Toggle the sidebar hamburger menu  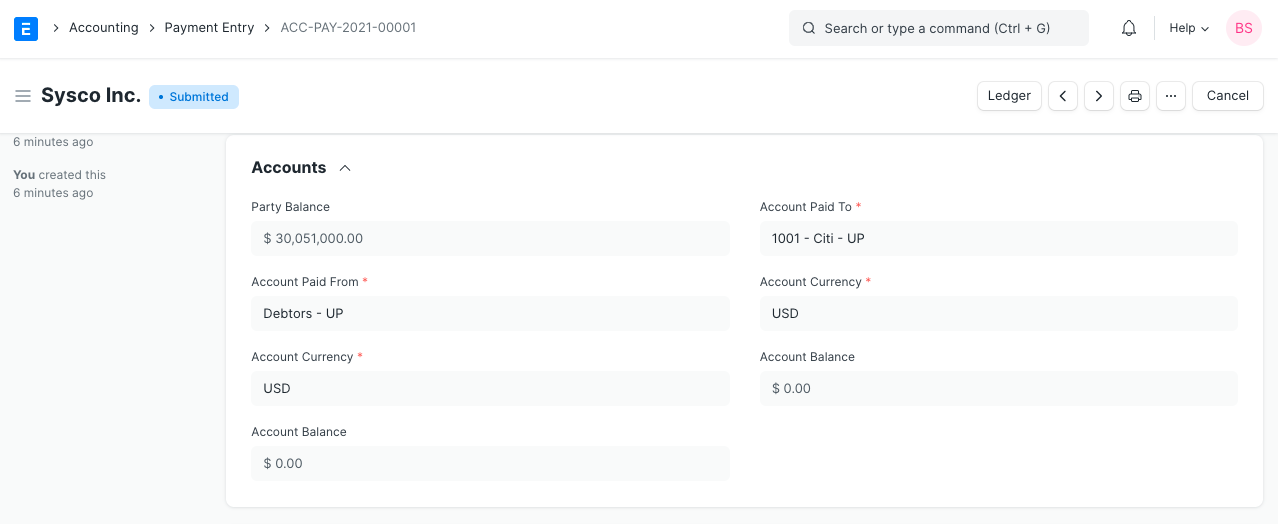22,96
